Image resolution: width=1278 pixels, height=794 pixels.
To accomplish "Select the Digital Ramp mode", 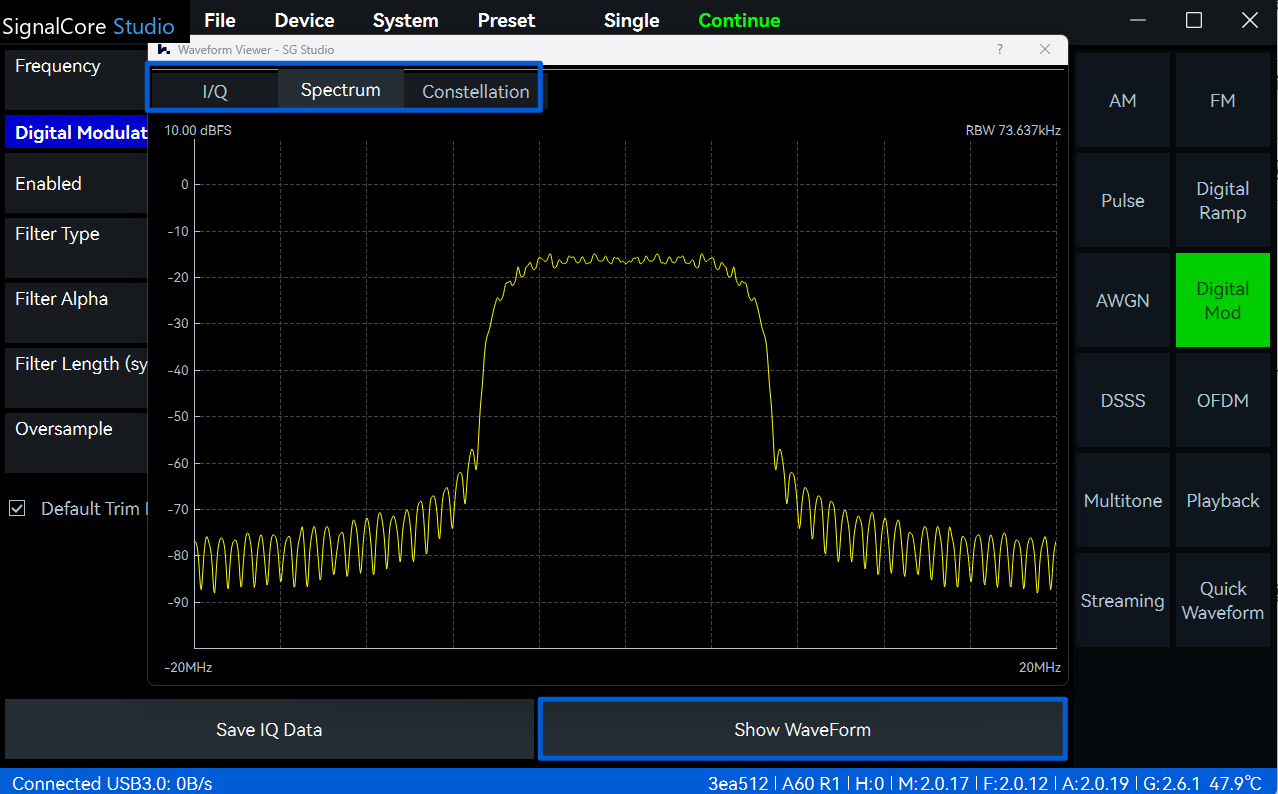I will [x=1223, y=200].
